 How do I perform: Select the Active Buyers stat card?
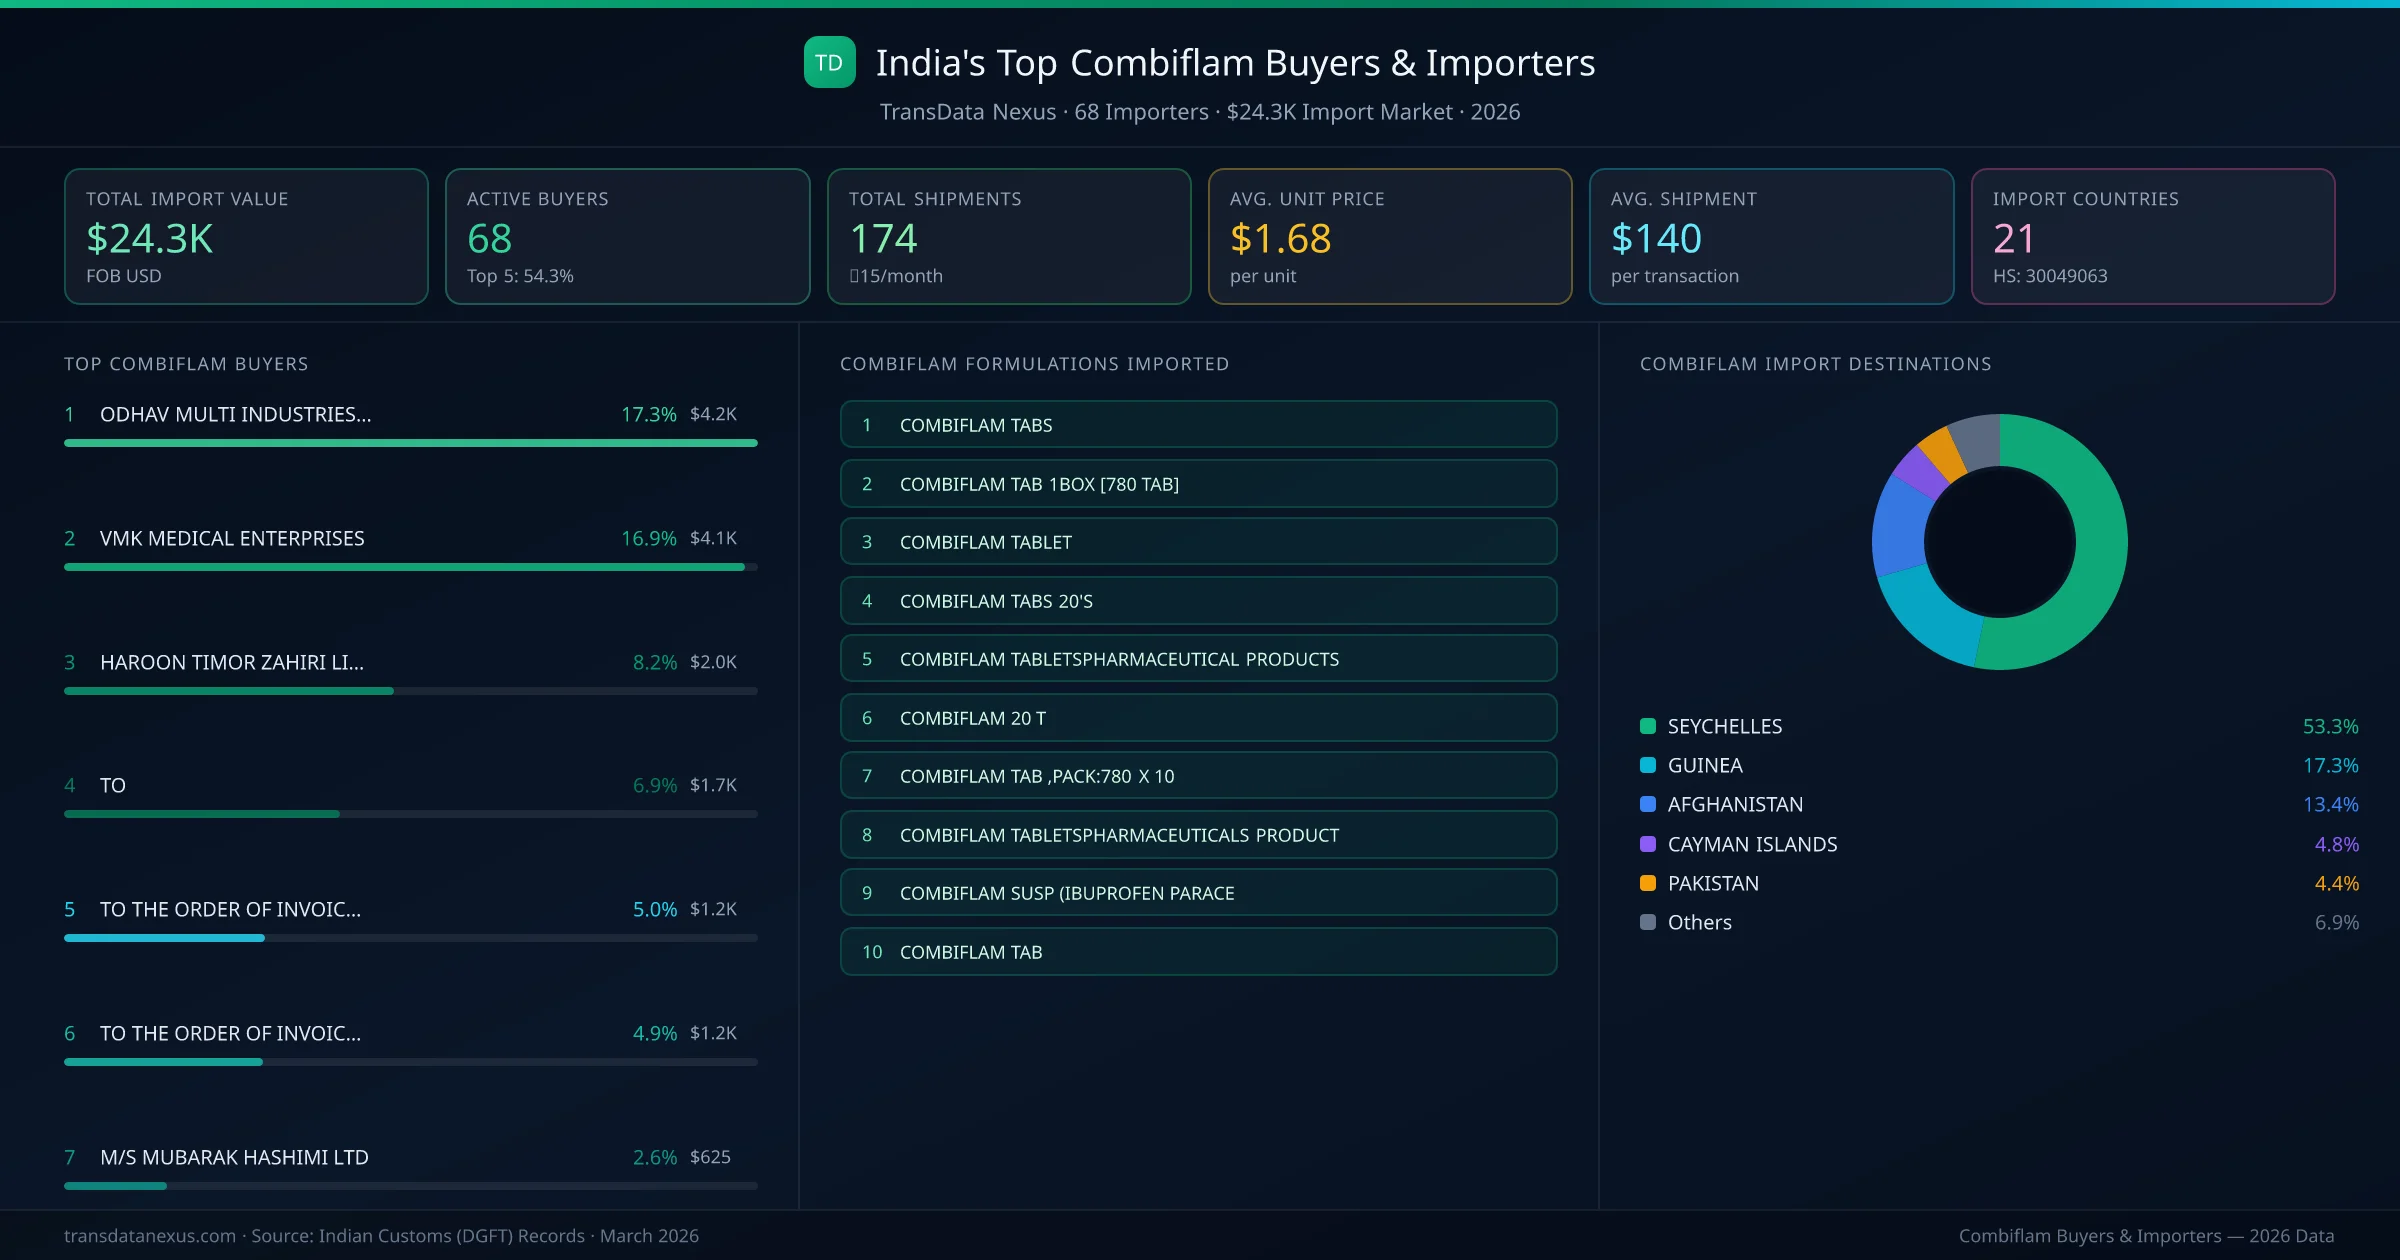click(626, 236)
